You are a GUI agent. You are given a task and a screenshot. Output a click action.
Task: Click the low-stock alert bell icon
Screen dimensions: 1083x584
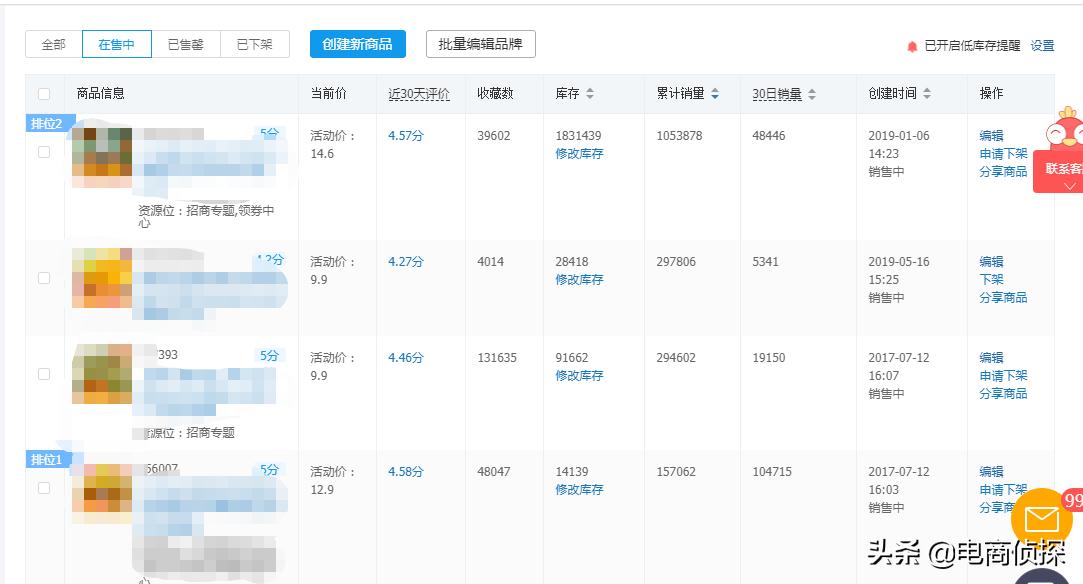(912, 46)
